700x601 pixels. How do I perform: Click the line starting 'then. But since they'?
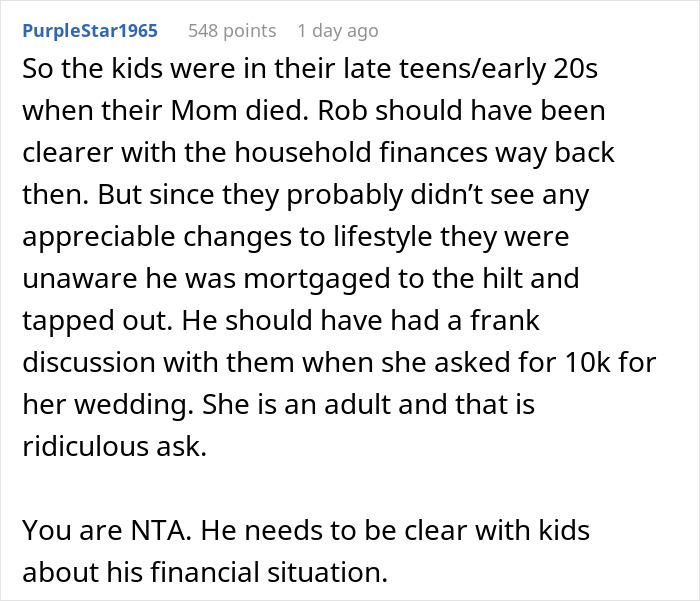(306, 195)
